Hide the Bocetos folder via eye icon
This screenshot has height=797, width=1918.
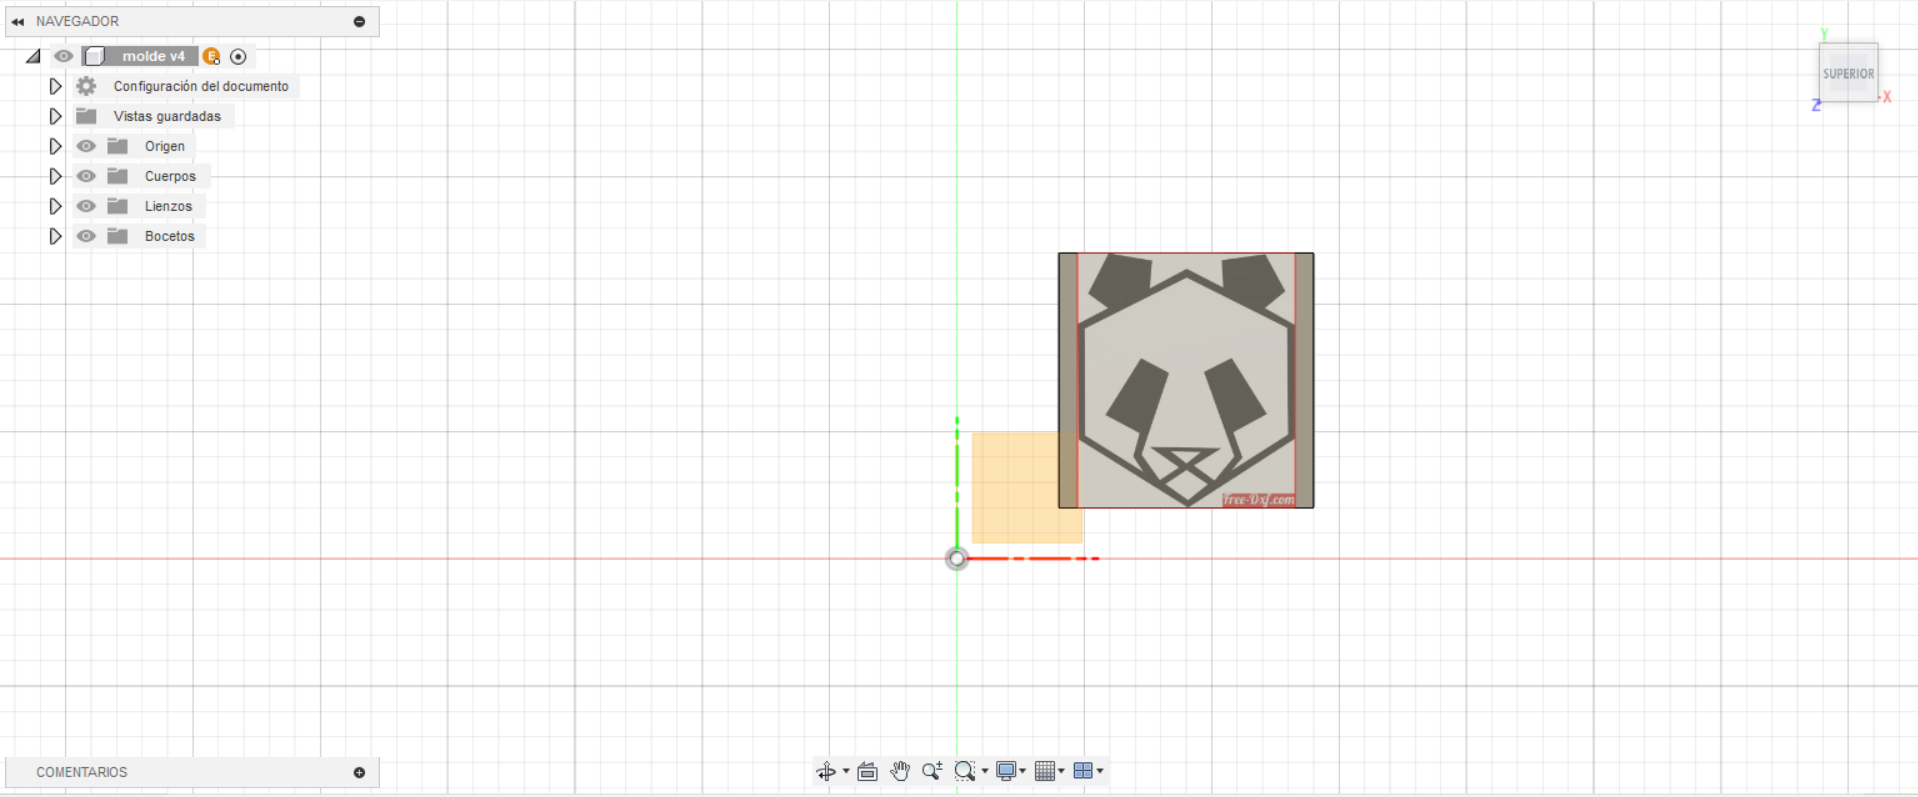point(86,236)
